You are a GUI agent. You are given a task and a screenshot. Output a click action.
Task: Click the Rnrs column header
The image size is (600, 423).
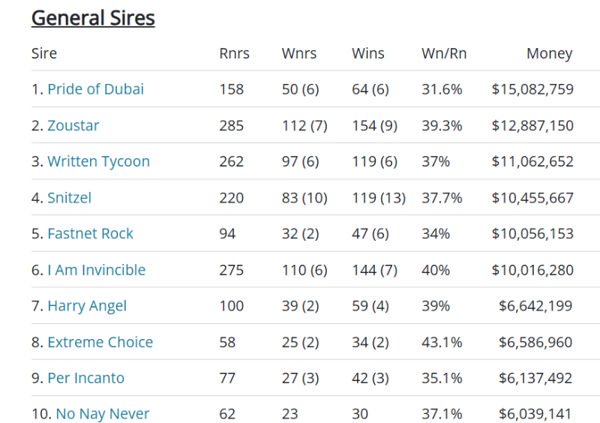tap(235, 54)
